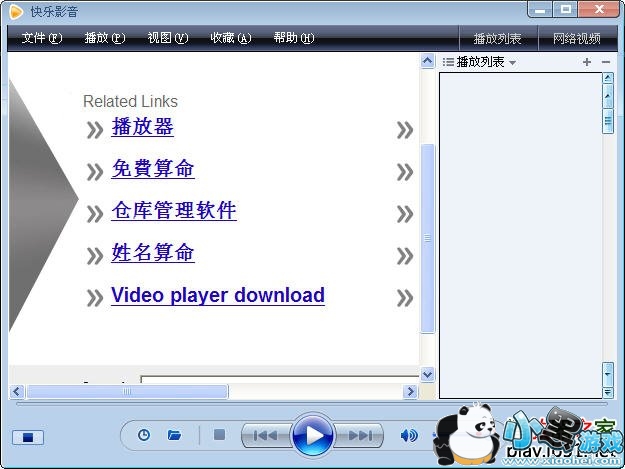Skip to the previous track
This screenshot has height=469, width=625.
266,436
